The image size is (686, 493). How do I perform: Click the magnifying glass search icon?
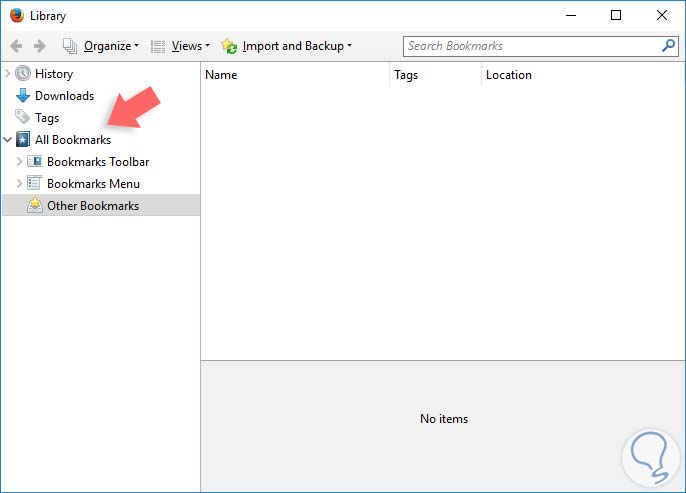click(668, 45)
